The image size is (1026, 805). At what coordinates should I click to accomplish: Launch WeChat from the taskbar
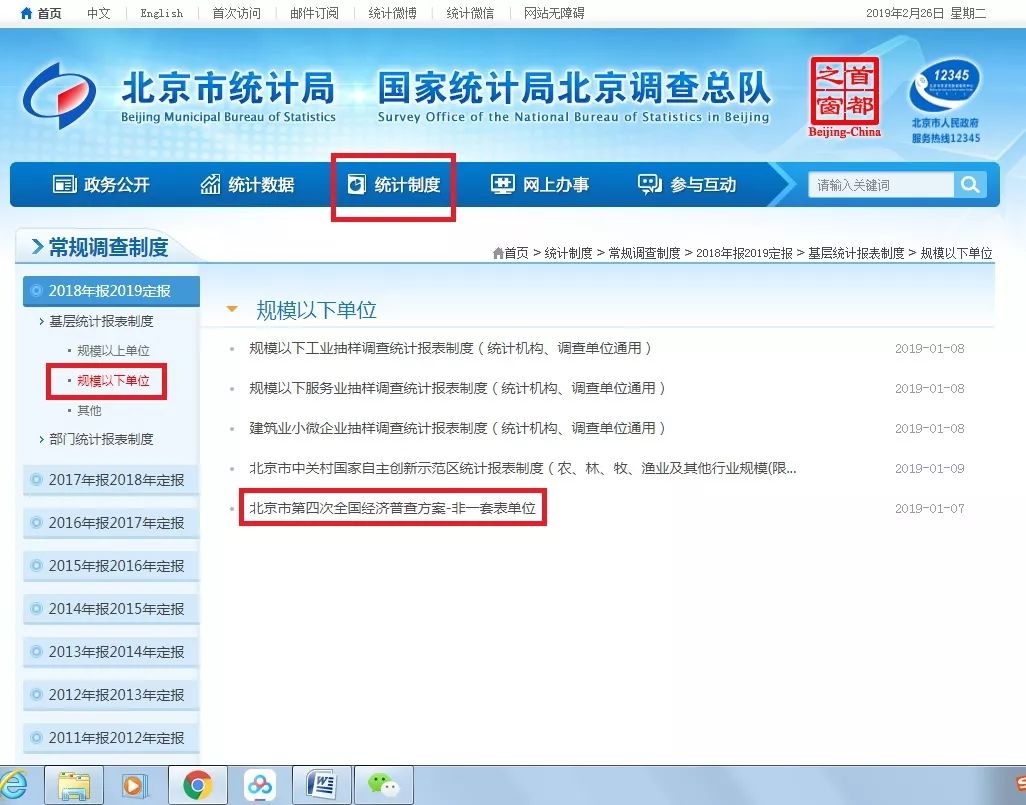[x=383, y=786]
